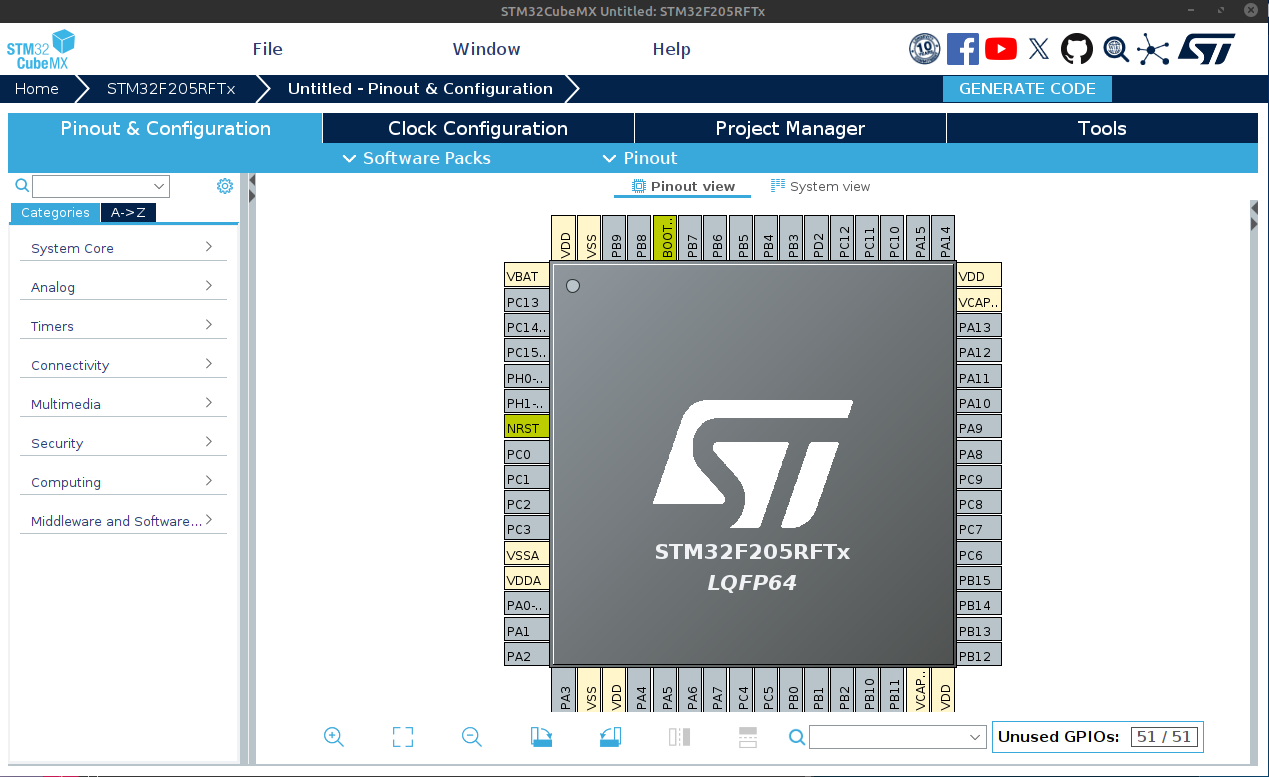The image size is (1269, 777).
Task: Click the pinout search settings gear
Action: click(224, 185)
